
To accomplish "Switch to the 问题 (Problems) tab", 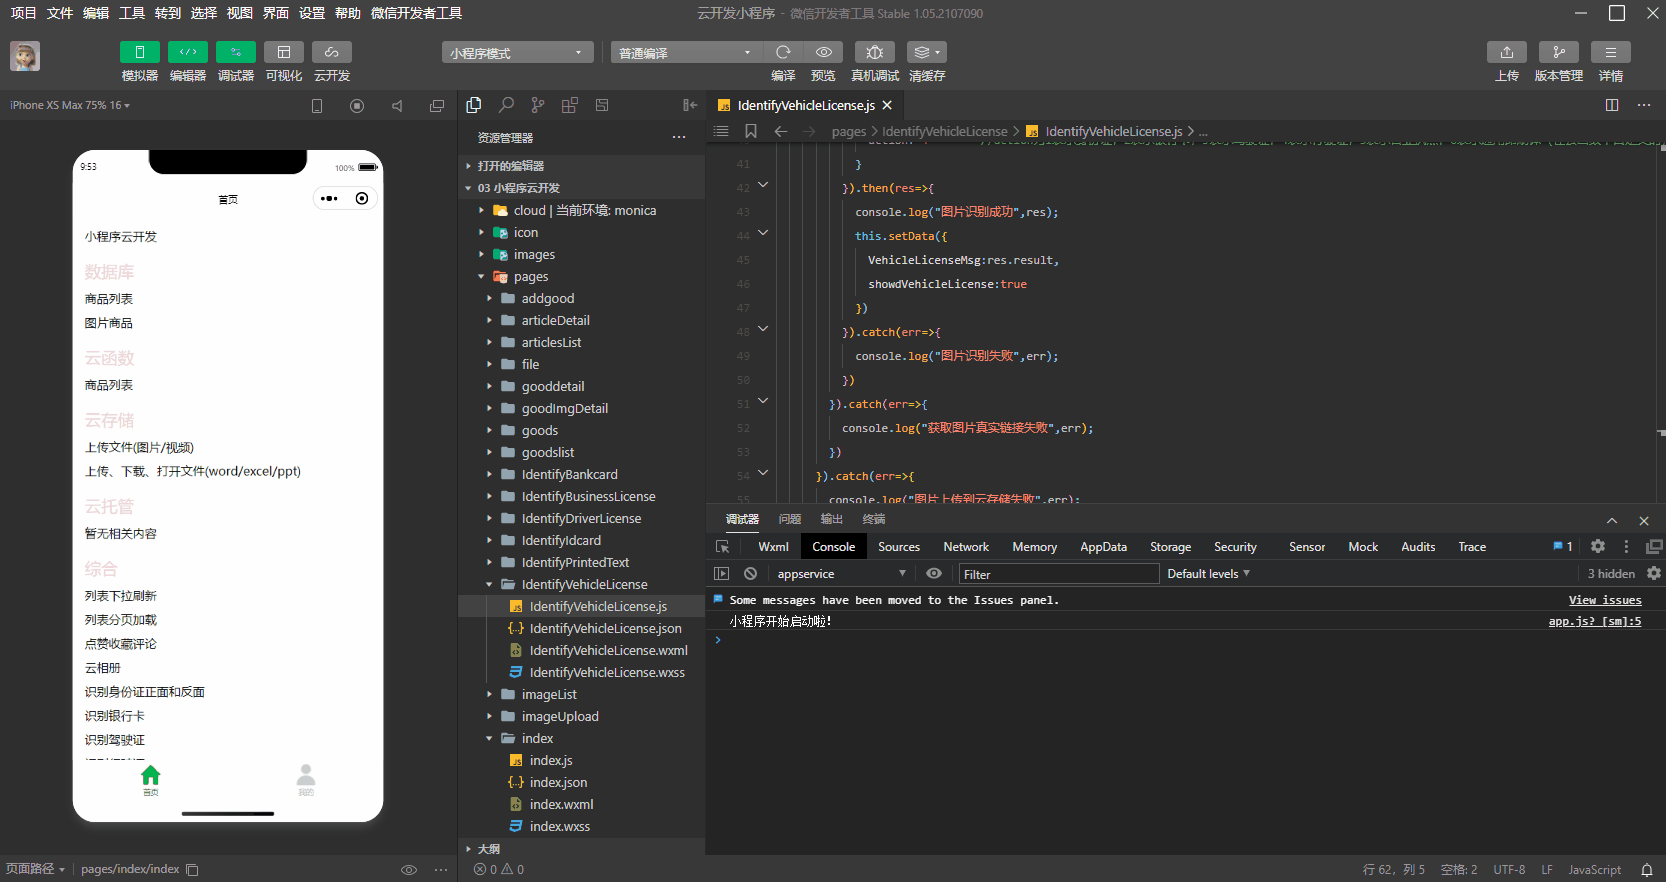I will pos(790,519).
